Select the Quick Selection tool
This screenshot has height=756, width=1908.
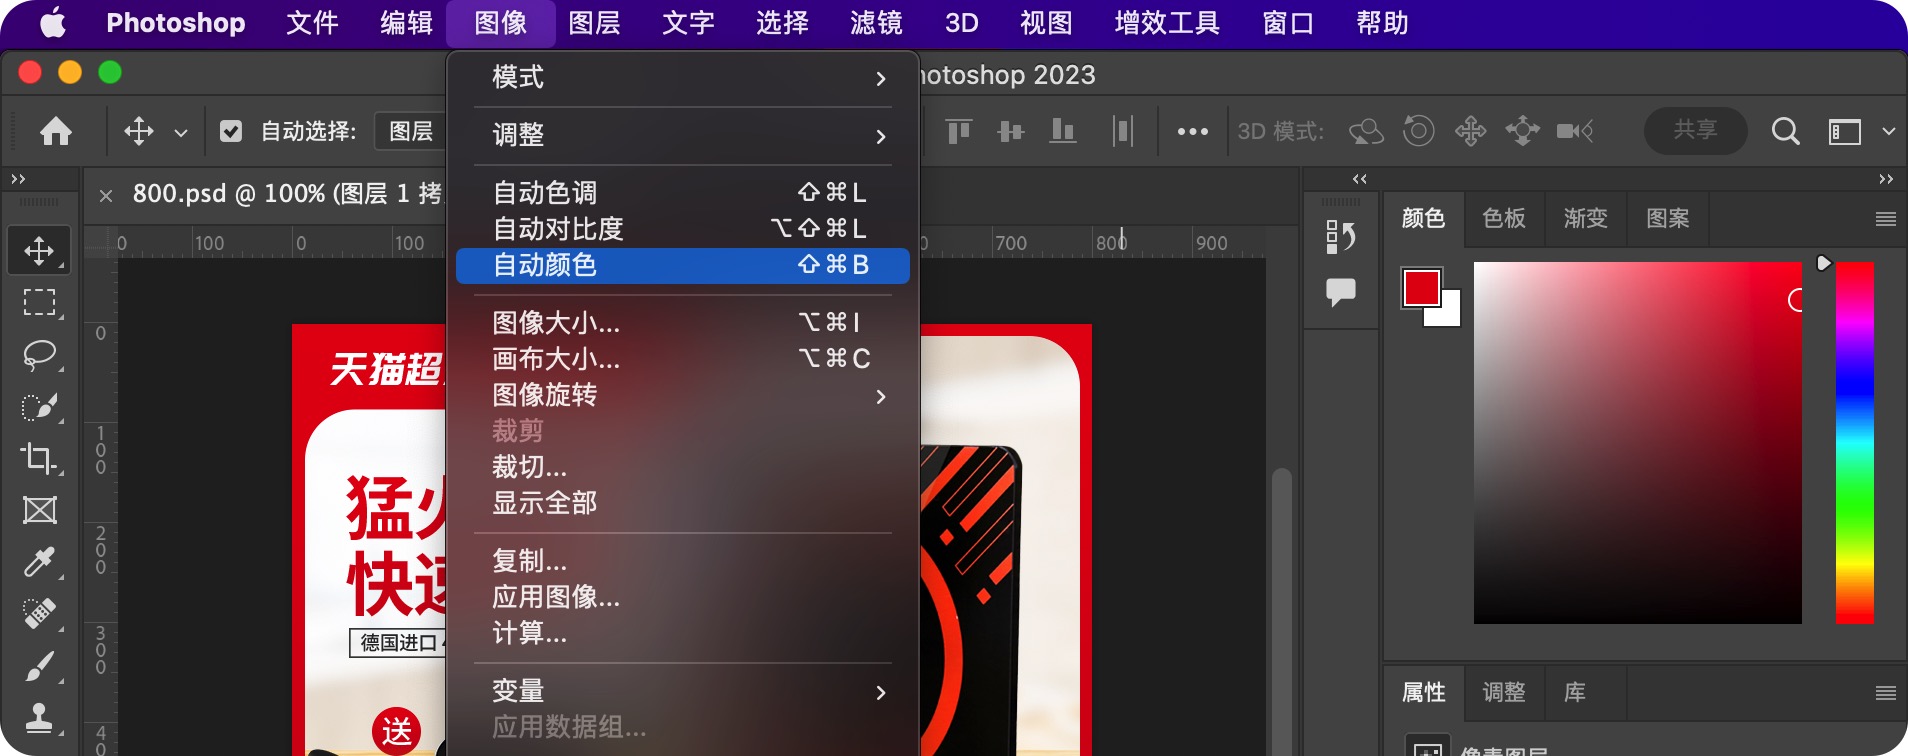pos(40,406)
